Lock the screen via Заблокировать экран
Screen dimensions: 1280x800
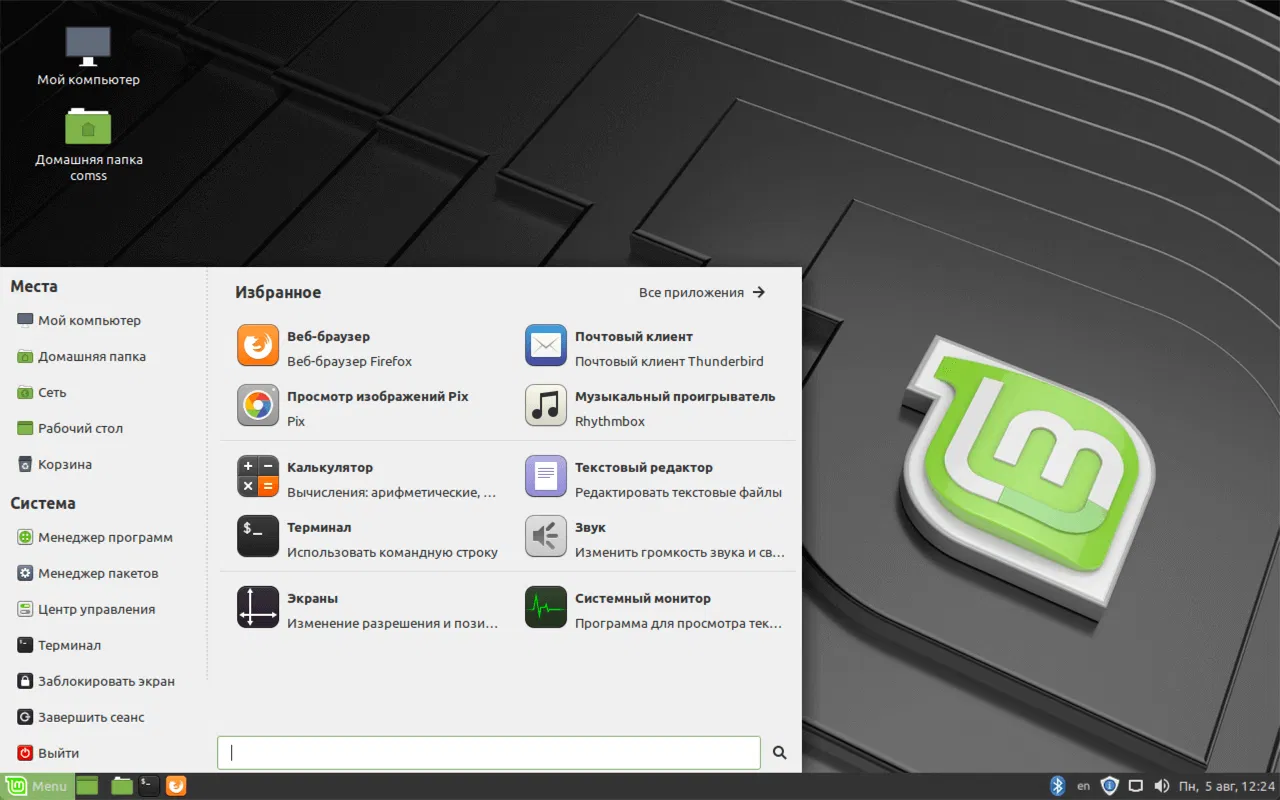pyautogui.click(x=102, y=681)
